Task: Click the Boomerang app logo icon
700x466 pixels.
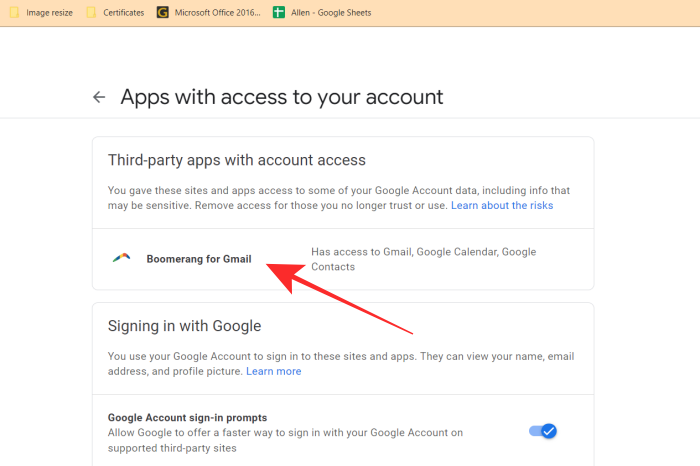Action: click(x=121, y=258)
